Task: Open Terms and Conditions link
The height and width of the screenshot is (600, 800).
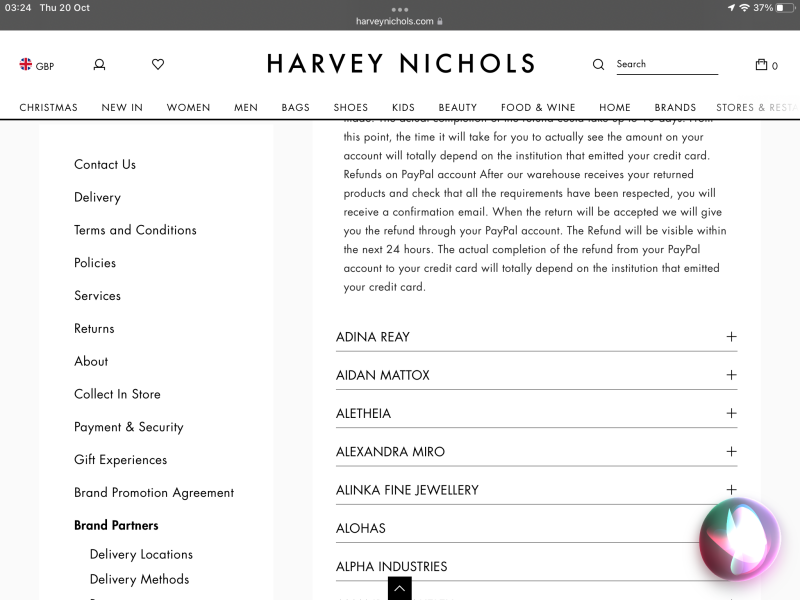Action: click(x=135, y=230)
